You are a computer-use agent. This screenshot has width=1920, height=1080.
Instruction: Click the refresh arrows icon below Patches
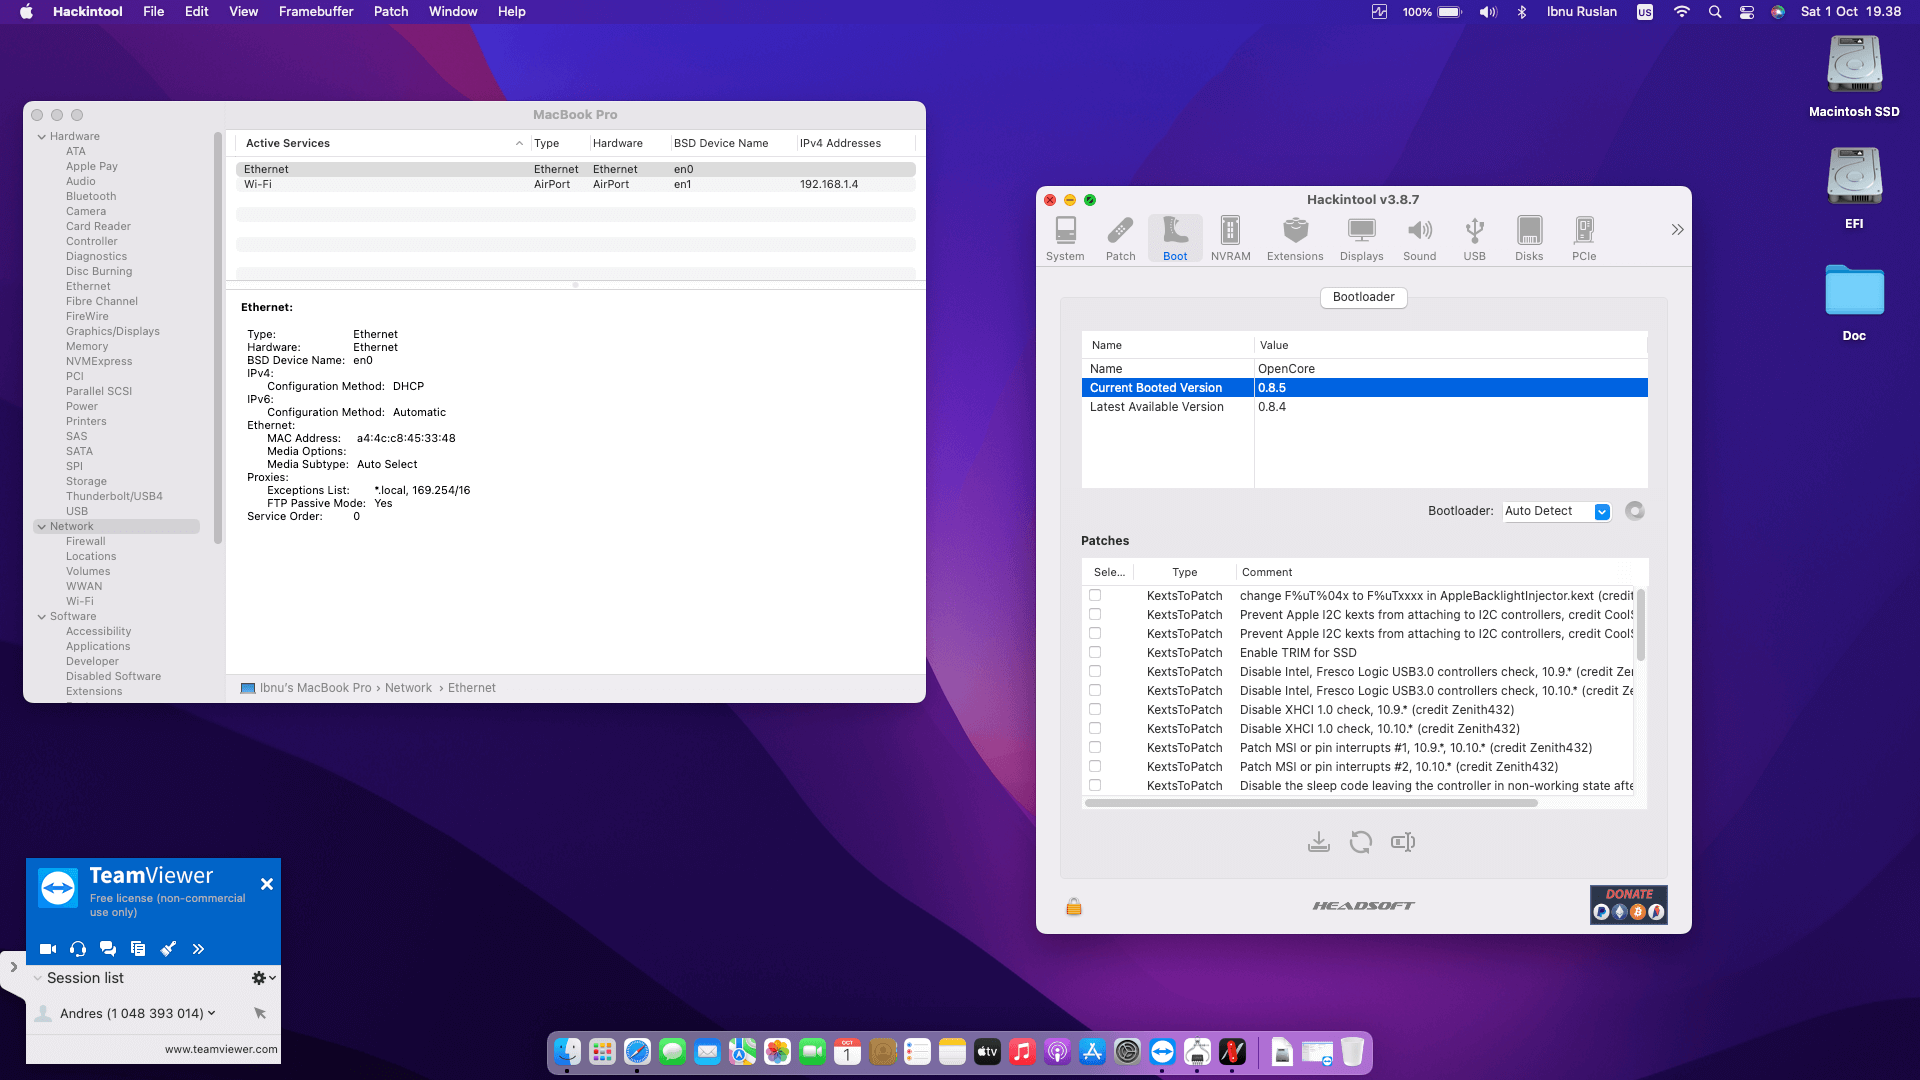(x=1361, y=842)
